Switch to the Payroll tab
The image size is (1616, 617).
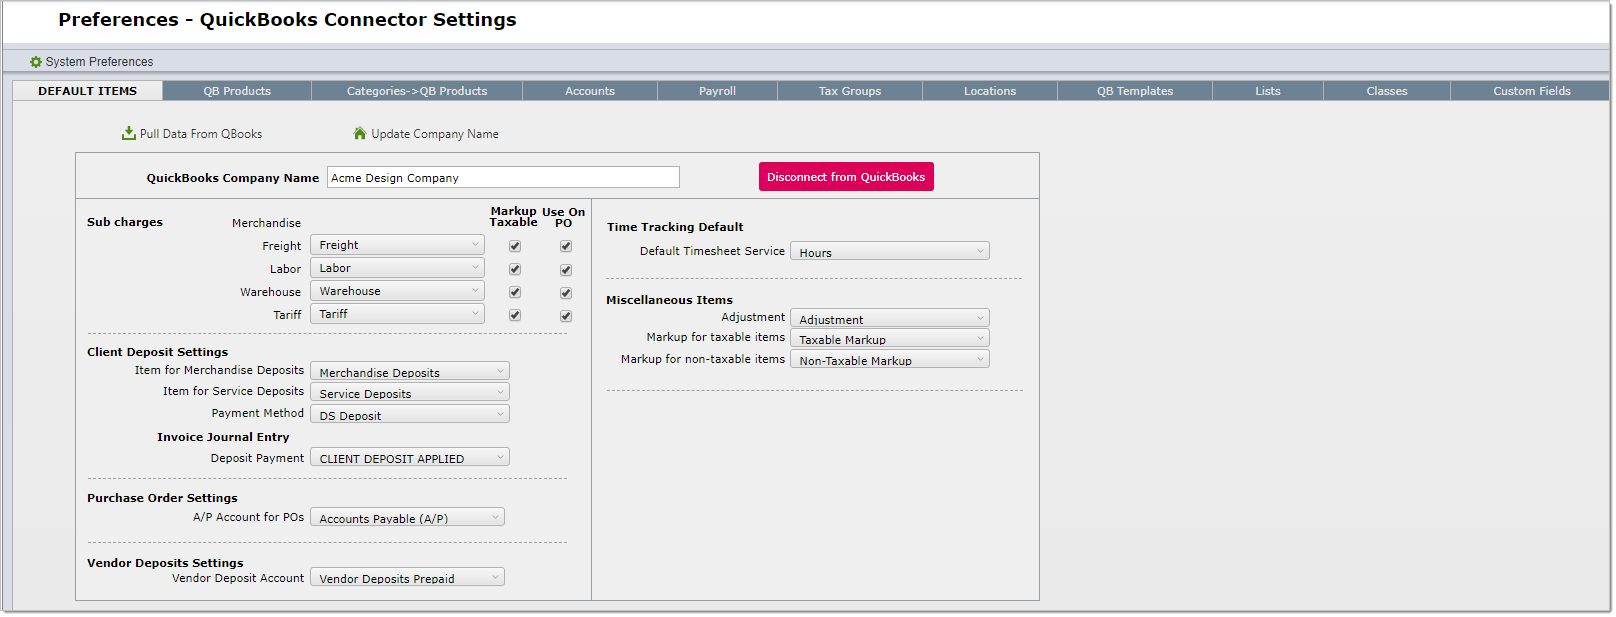click(717, 91)
